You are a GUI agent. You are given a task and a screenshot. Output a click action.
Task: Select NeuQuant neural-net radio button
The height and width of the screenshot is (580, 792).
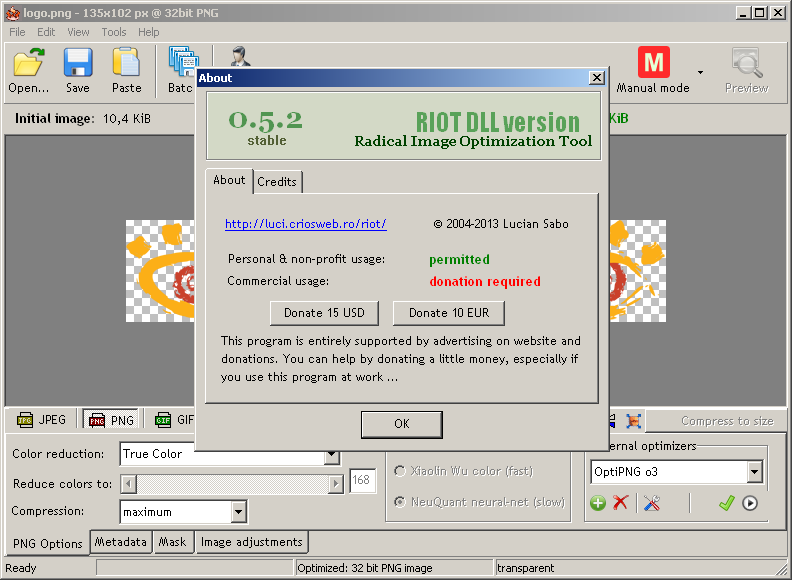(x=401, y=502)
